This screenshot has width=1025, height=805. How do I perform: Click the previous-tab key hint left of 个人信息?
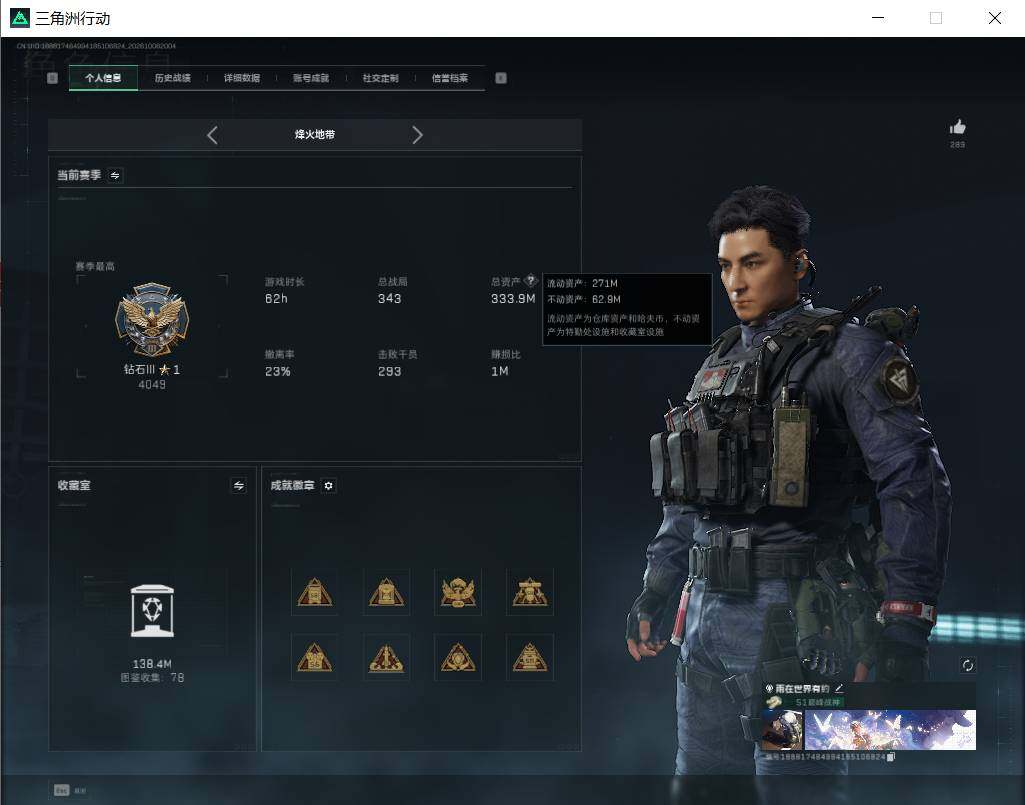[53, 78]
